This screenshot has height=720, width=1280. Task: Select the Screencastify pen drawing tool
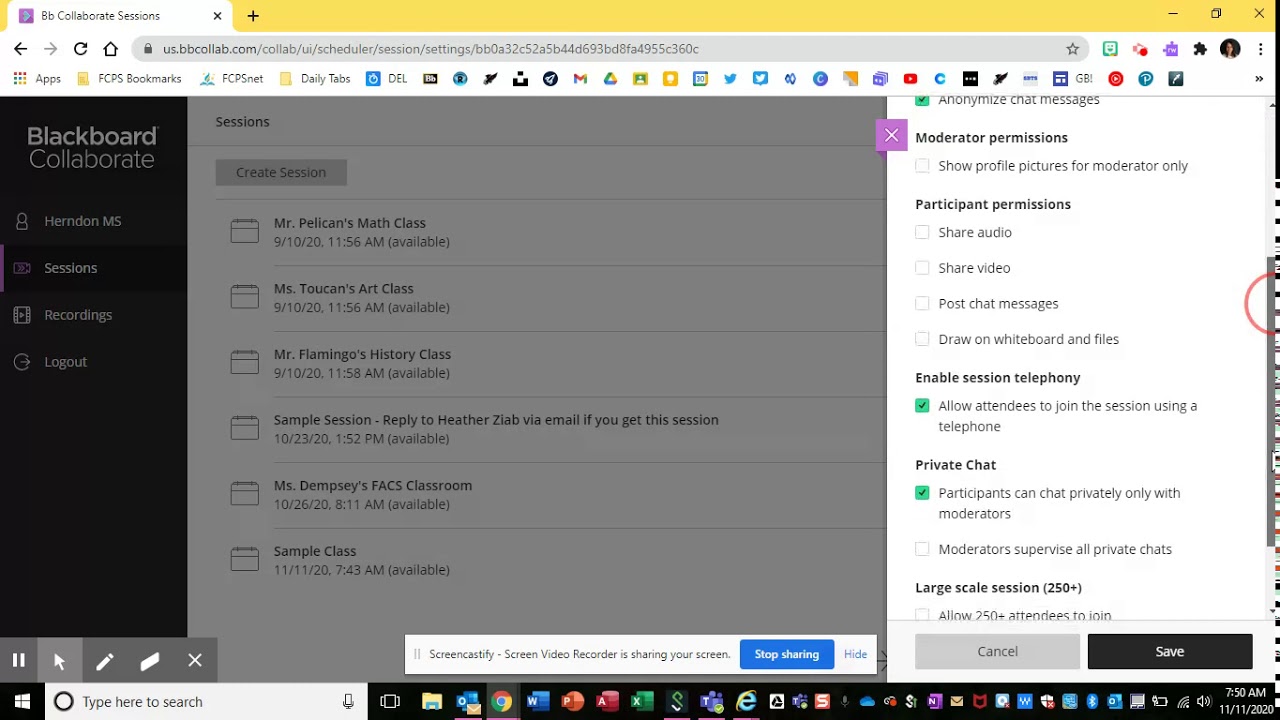(x=104, y=660)
